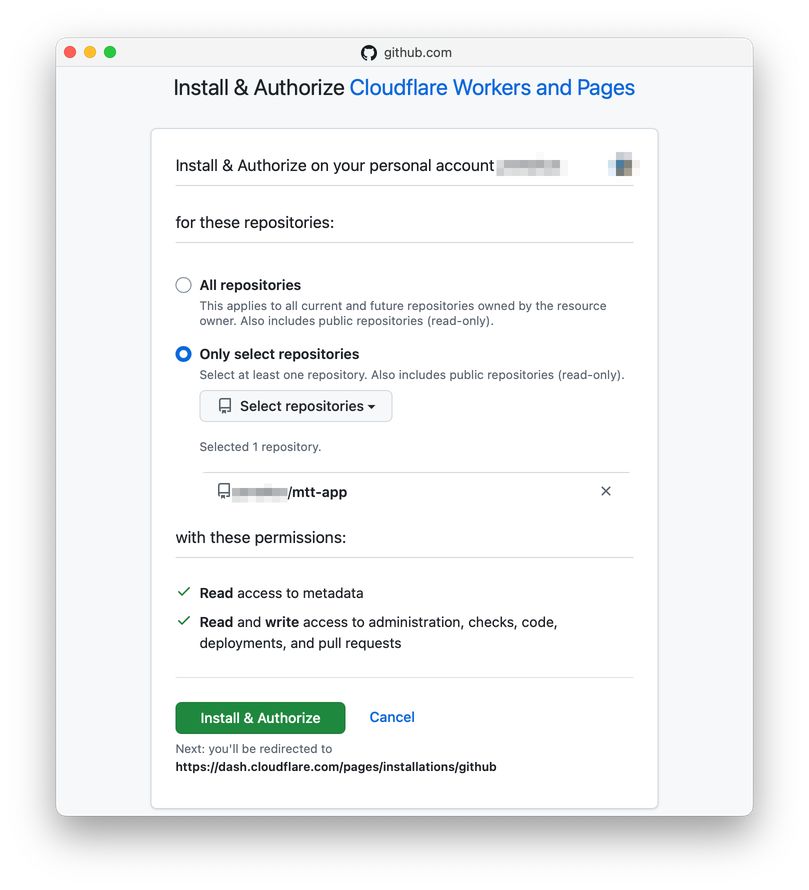
Task: Click the mtt-app repository name
Action: point(319,492)
